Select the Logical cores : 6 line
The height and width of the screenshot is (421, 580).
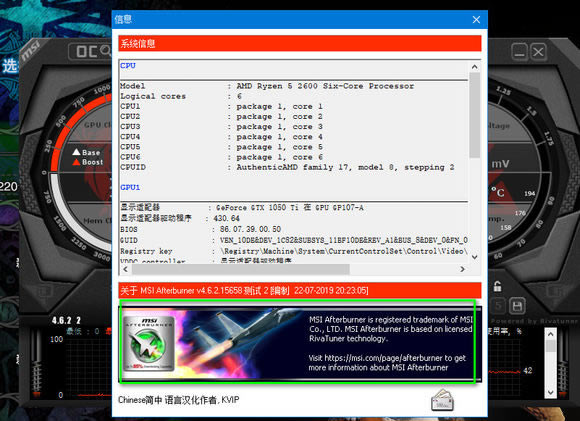click(181, 96)
